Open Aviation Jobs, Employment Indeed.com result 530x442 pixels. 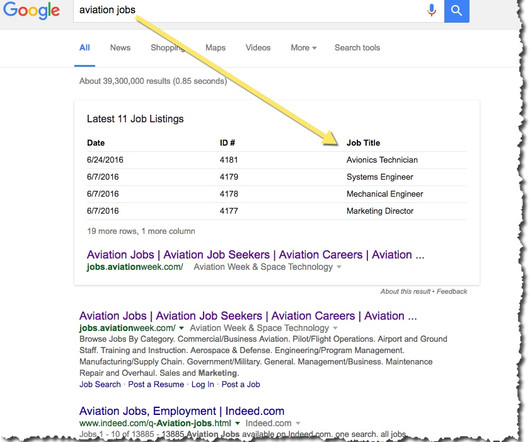(x=182, y=411)
